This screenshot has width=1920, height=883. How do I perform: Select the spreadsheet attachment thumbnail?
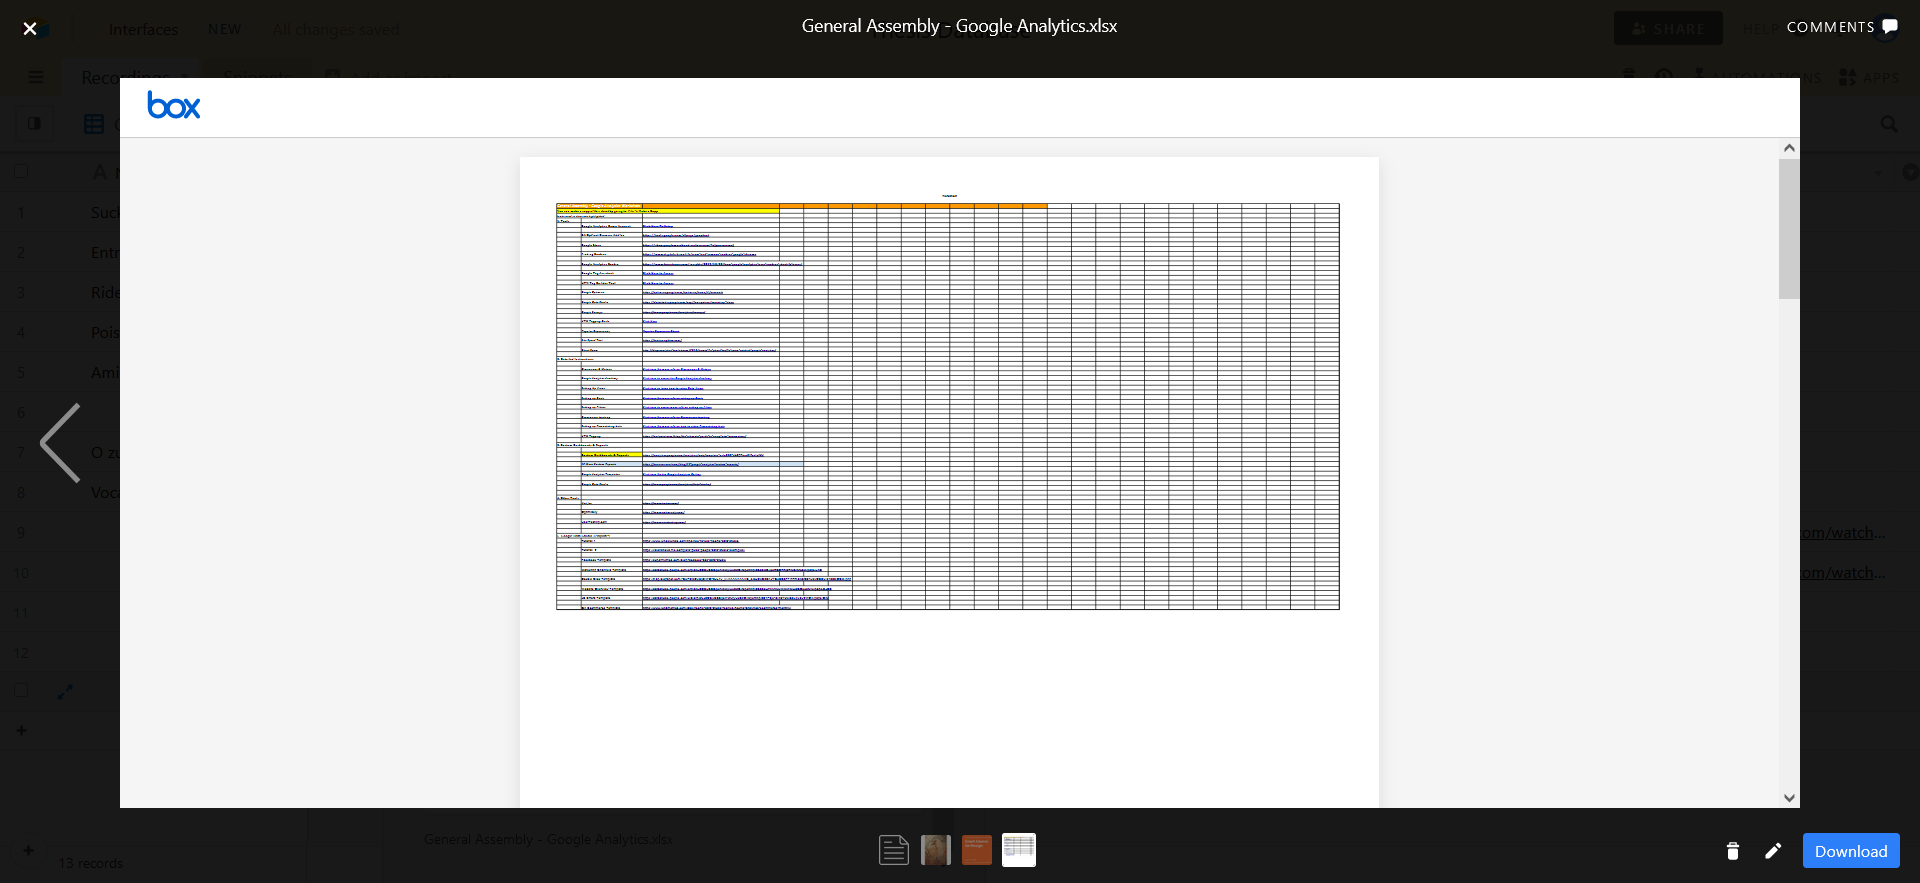tap(1019, 850)
